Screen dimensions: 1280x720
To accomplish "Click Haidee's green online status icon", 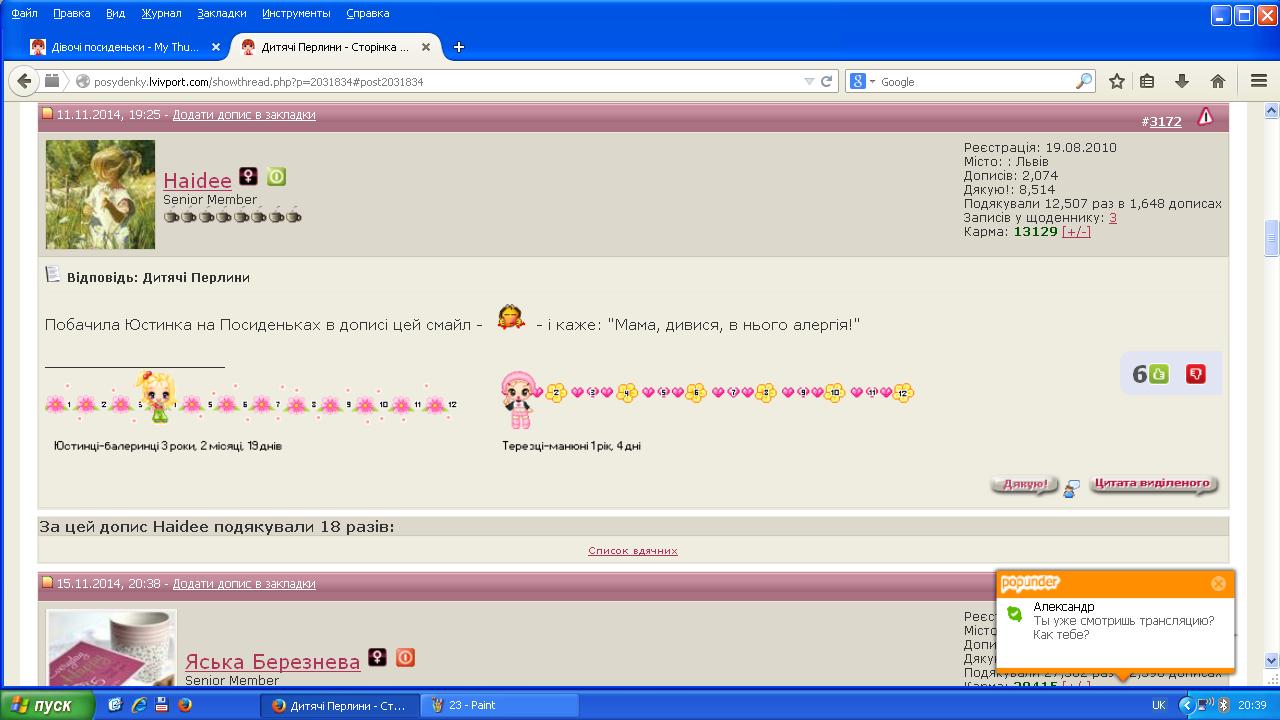I will [276, 177].
